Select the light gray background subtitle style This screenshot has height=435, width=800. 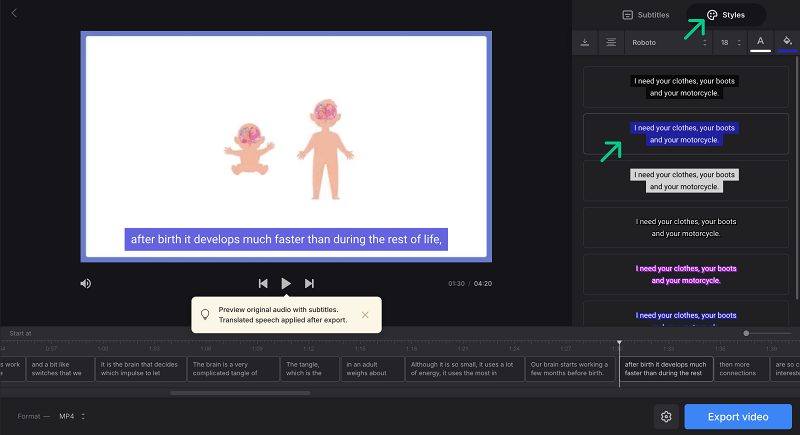(x=686, y=181)
